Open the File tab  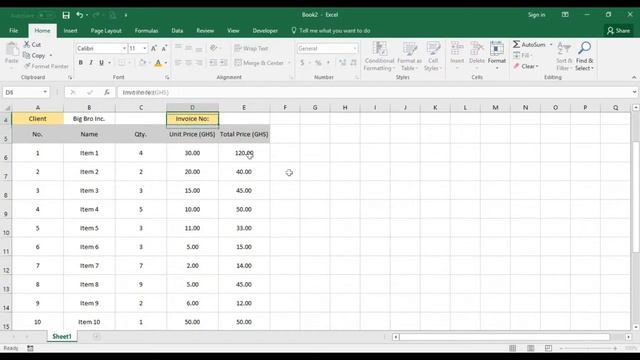[x=13, y=31]
